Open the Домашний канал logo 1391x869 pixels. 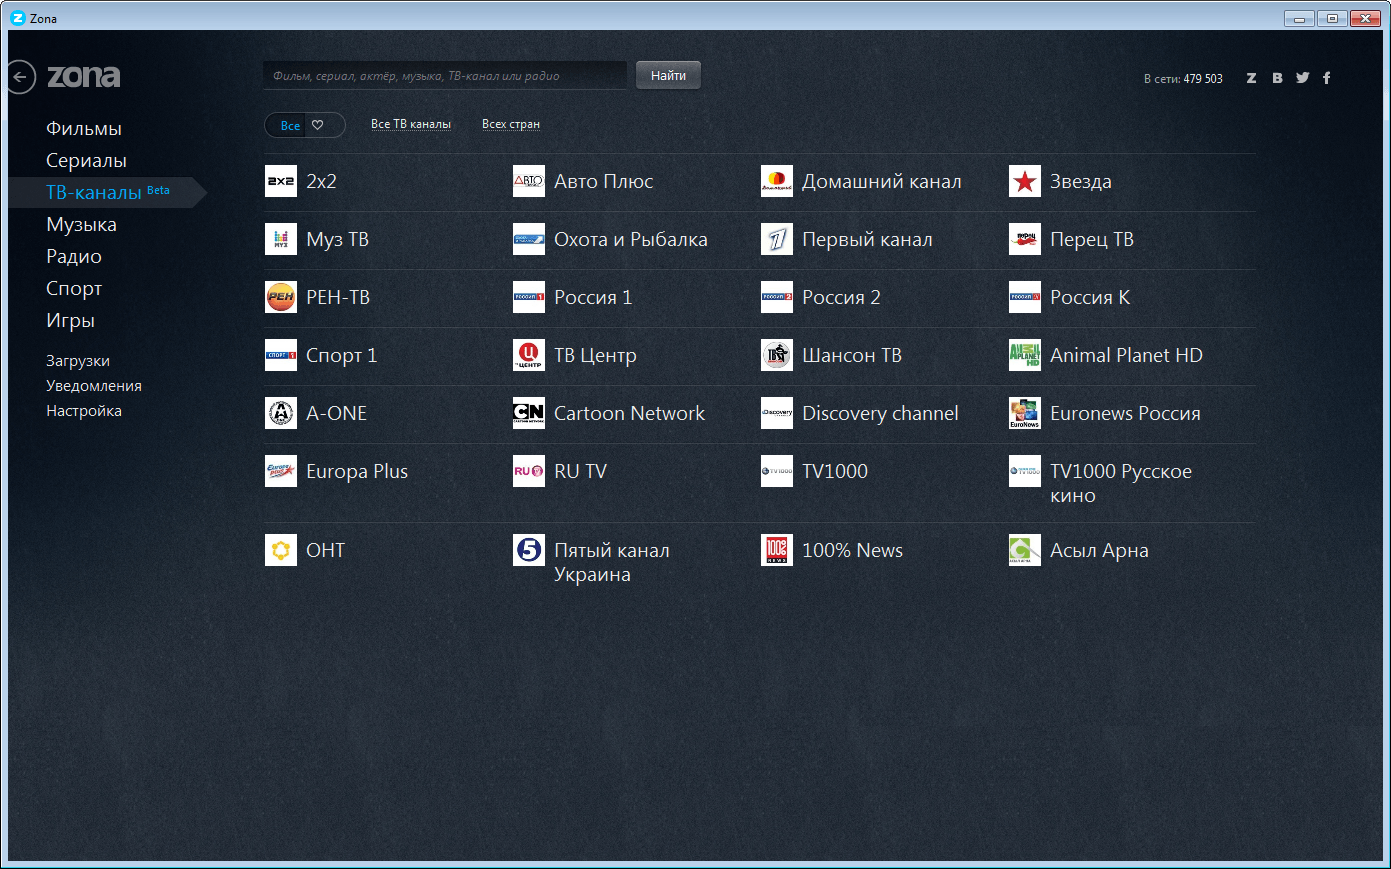tap(777, 181)
